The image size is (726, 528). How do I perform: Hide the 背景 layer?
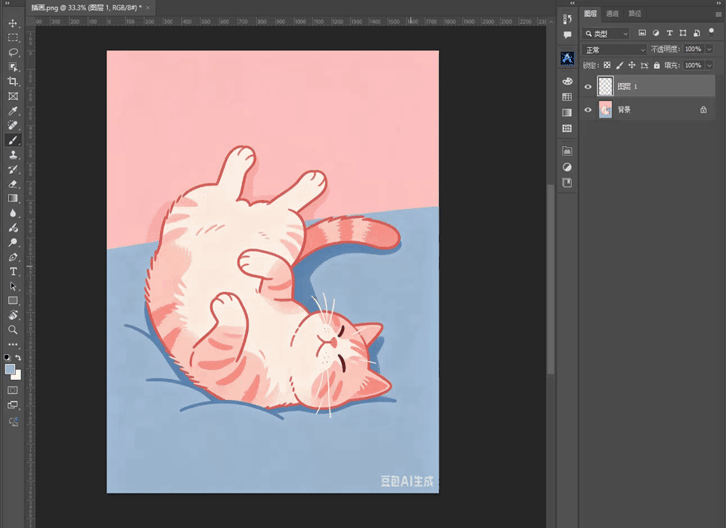click(588, 110)
